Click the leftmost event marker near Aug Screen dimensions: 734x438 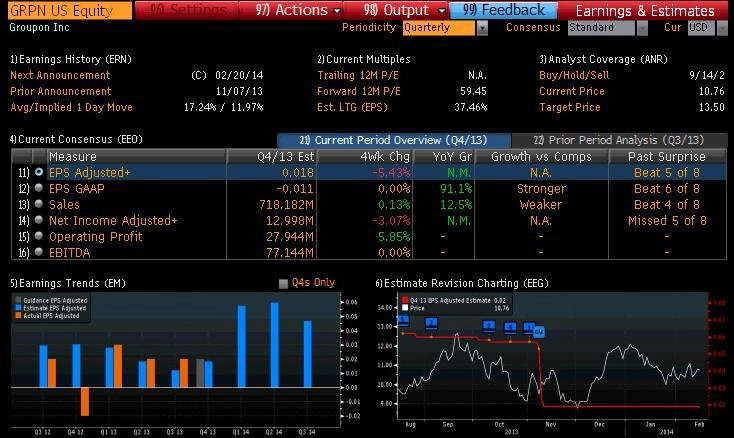coord(403,321)
